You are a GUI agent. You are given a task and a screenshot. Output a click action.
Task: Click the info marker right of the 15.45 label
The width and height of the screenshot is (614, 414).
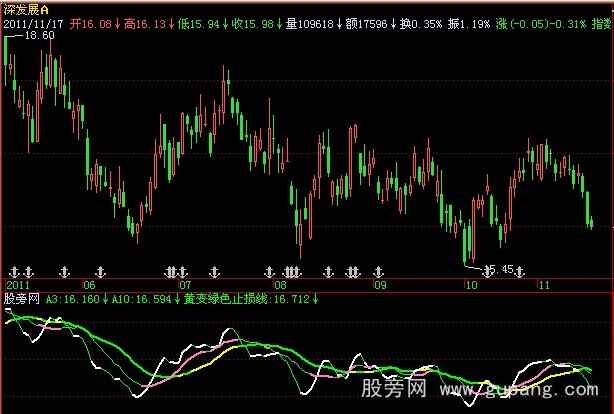[x=520, y=271]
